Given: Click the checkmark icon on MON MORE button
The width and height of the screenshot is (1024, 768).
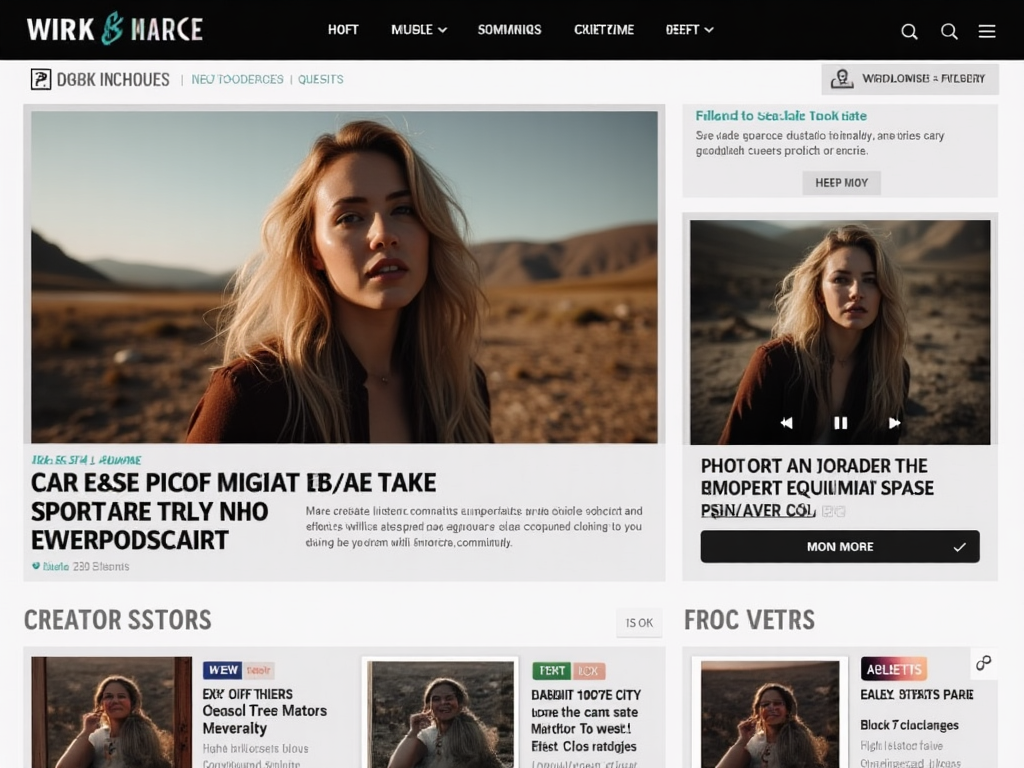Looking at the screenshot, I should tap(959, 547).
